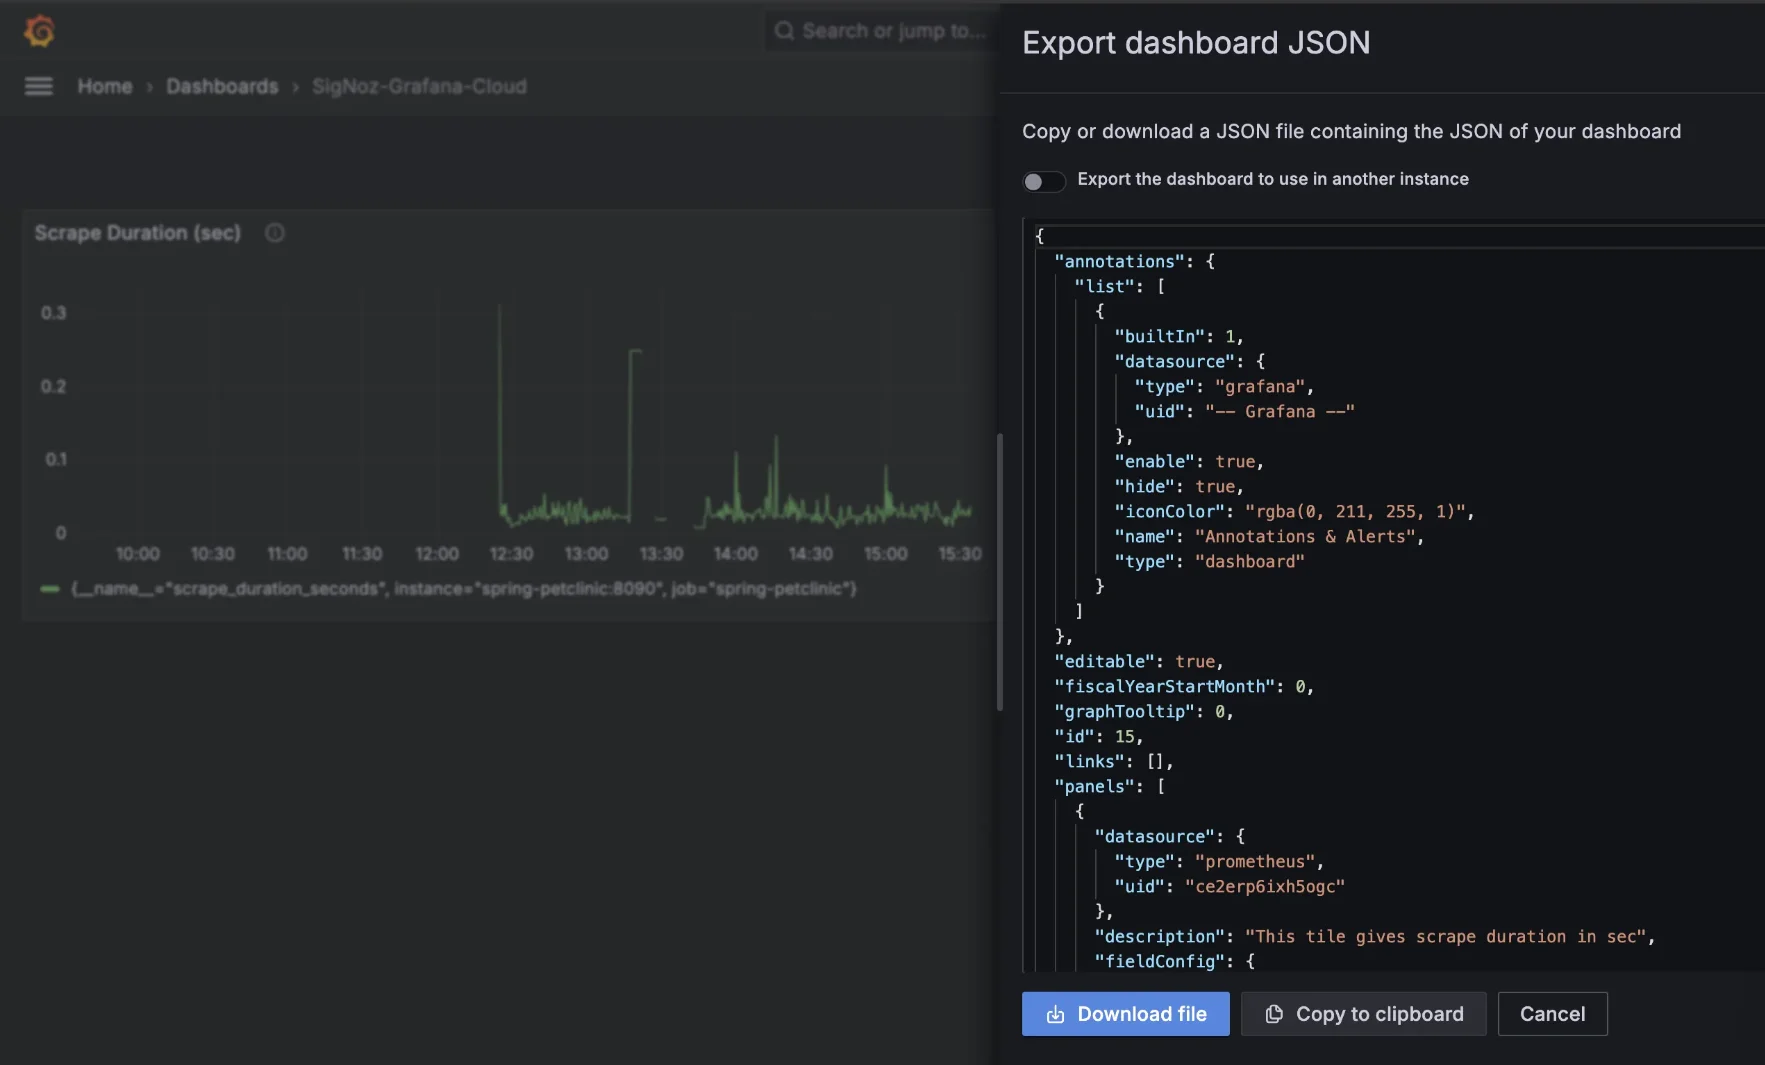Click the "type": "dashboard" line
Screen dimensions: 1765x1065
pos(1209,561)
